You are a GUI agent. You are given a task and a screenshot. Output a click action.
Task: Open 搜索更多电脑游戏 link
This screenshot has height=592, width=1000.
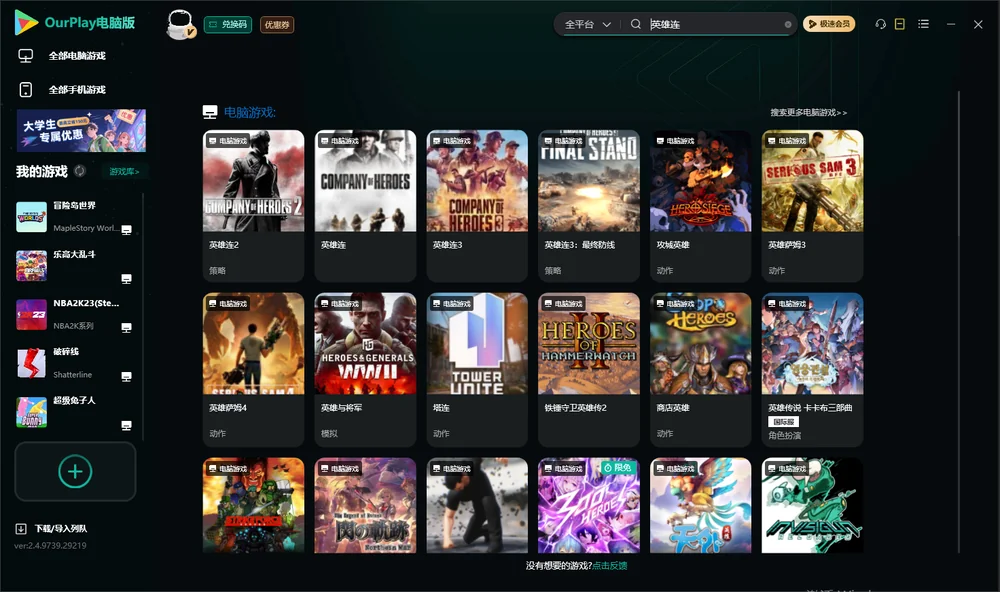(x=809, y=112)
